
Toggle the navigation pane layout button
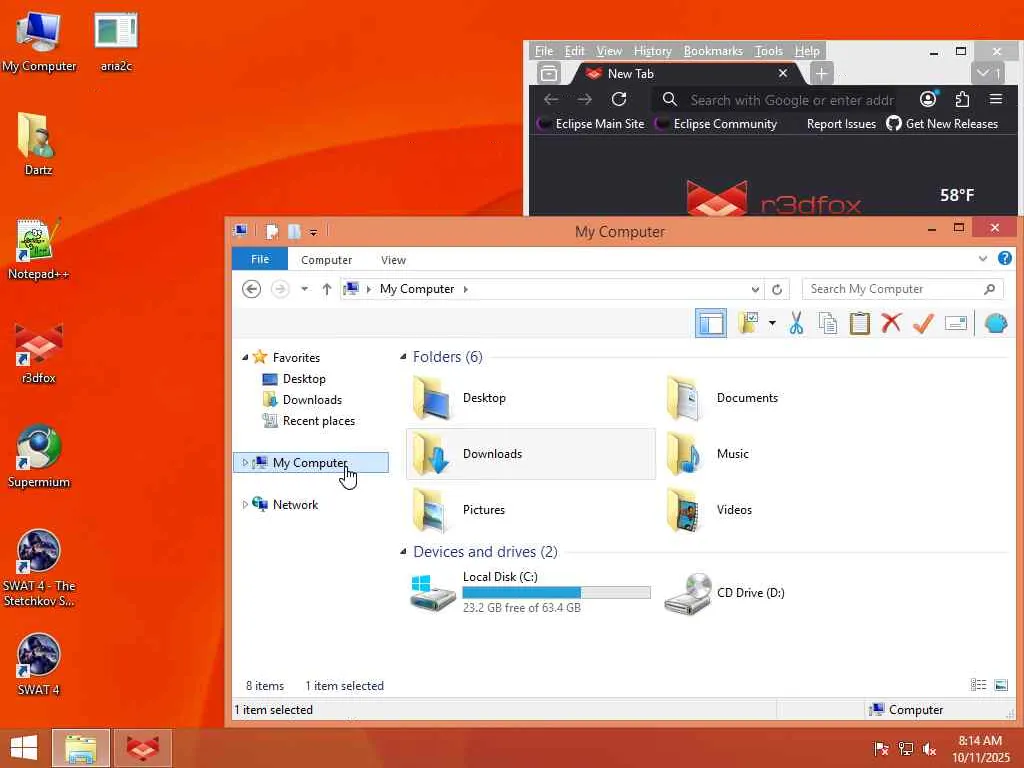[711, 323]
